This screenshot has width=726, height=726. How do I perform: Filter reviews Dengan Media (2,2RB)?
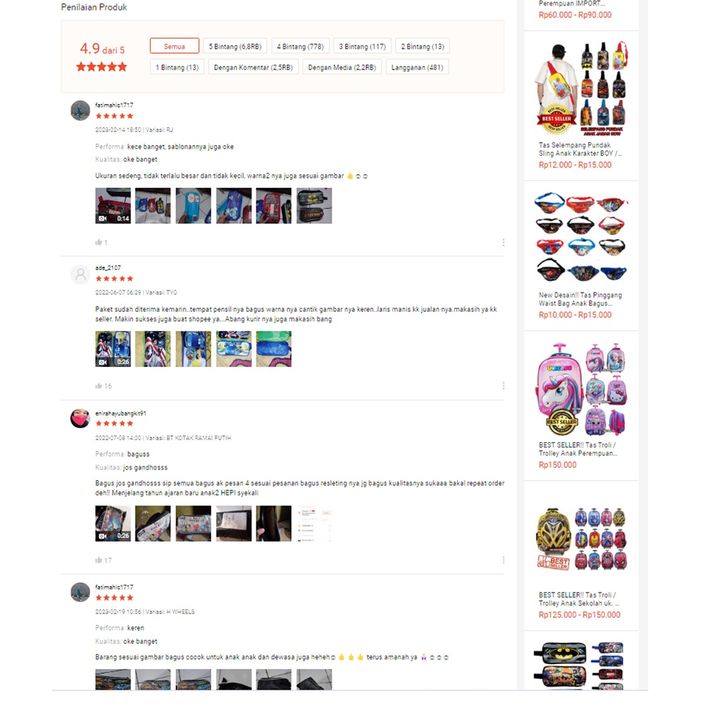coord(342,67)
